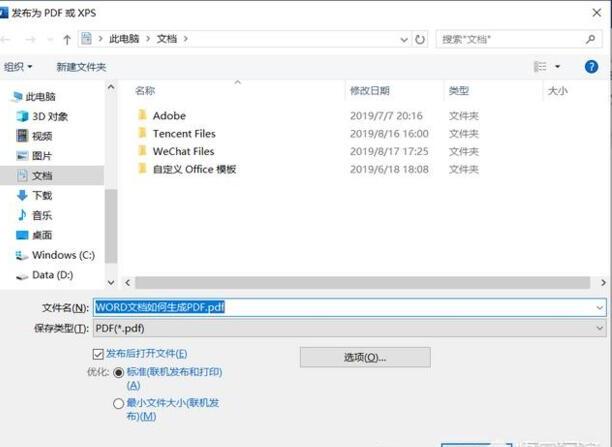
Task: Click the navigation pane scroll down arrow
Action: click(111, 283)
